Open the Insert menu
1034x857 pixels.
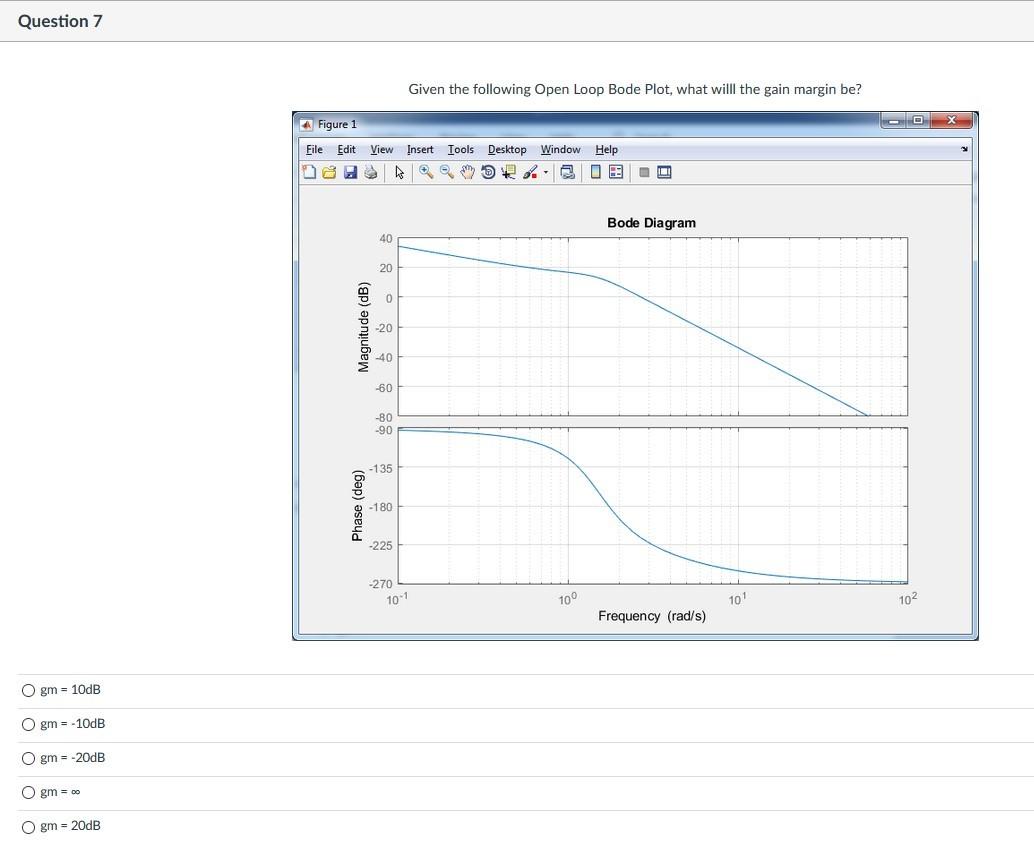click(420, 149)
